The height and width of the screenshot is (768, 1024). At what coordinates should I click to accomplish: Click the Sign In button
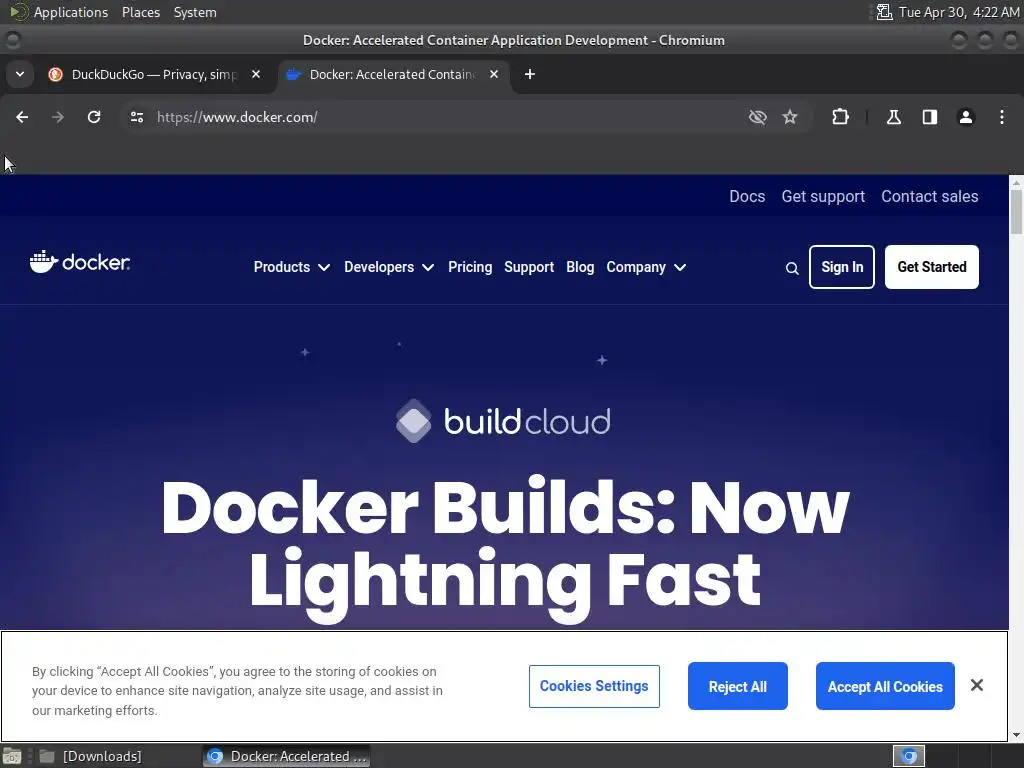[x=842, y=267]
